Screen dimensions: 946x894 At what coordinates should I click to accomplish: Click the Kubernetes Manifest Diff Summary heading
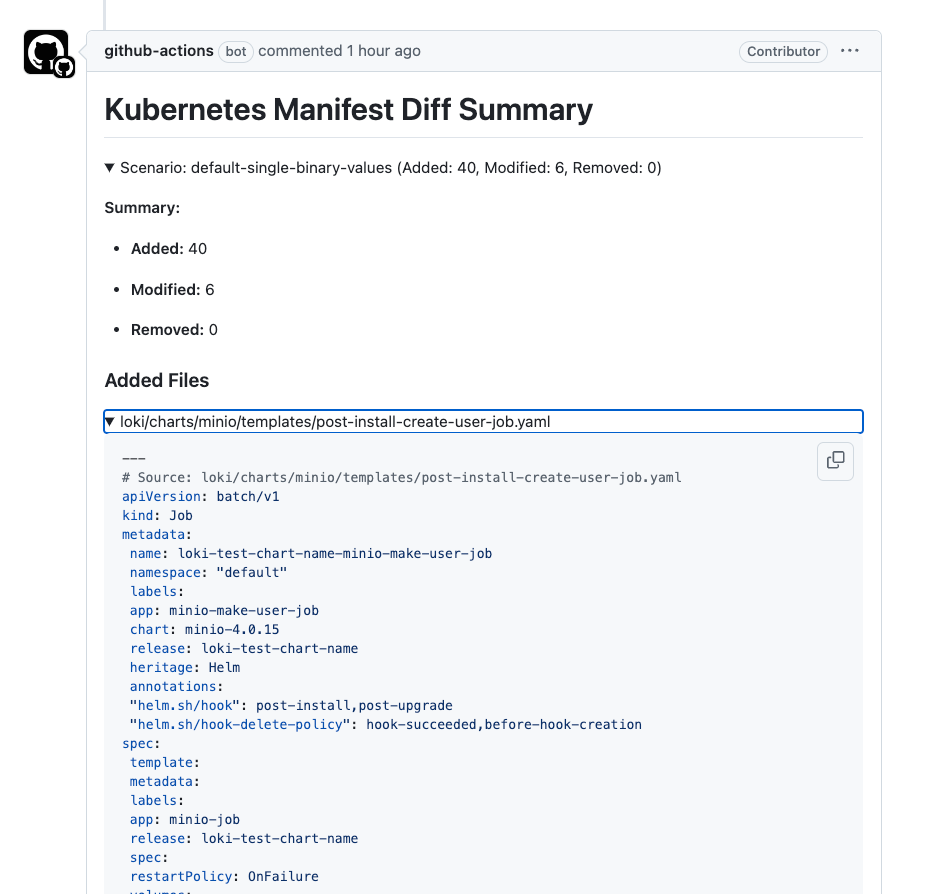(x=348, y=109)
